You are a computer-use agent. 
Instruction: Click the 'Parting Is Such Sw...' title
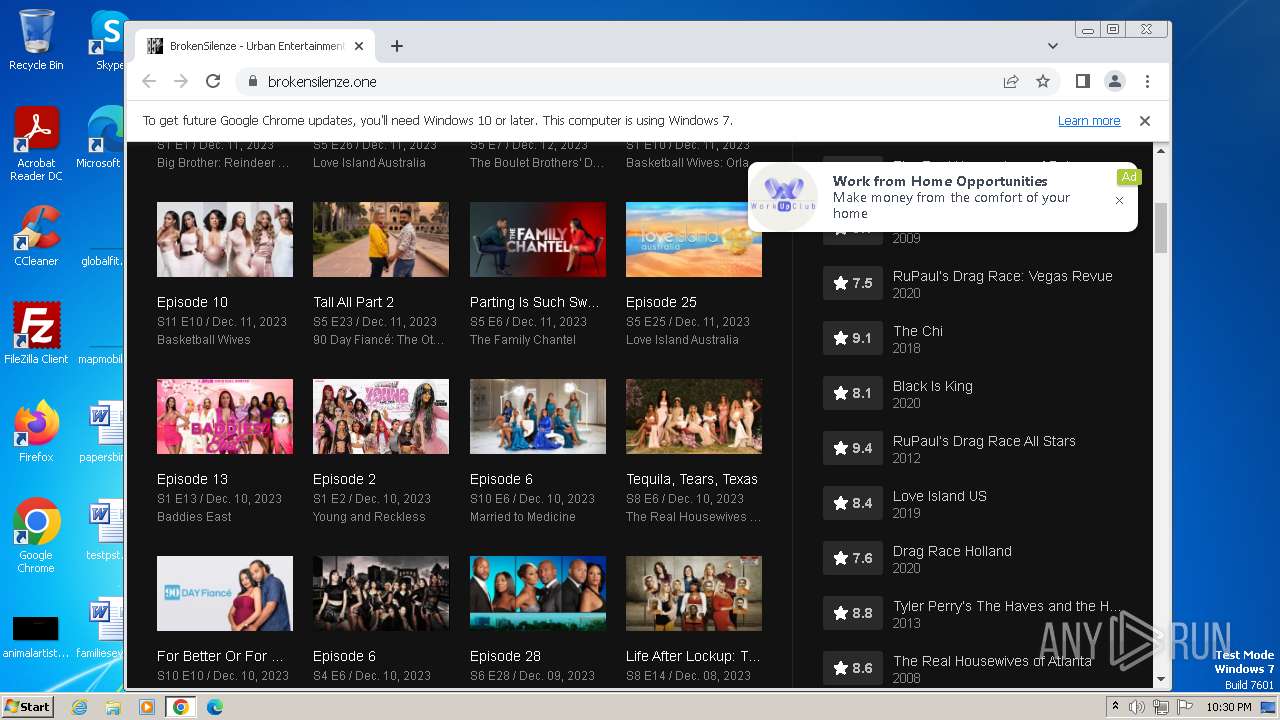(534, 302)
